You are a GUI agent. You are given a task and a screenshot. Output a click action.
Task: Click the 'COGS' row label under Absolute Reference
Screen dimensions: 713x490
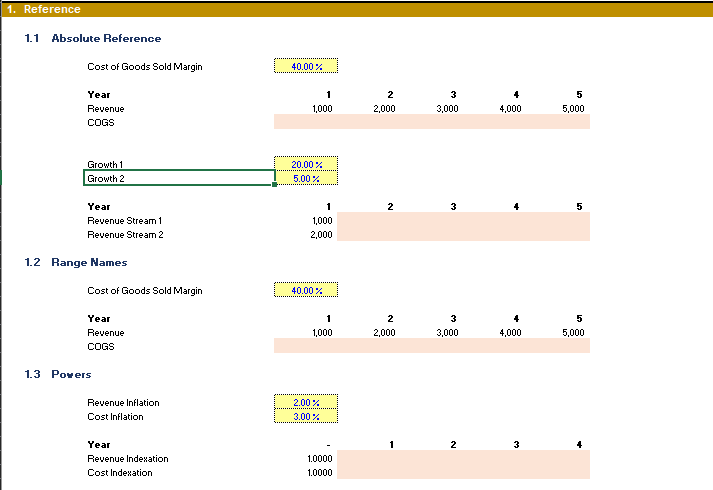coord(100,122)
